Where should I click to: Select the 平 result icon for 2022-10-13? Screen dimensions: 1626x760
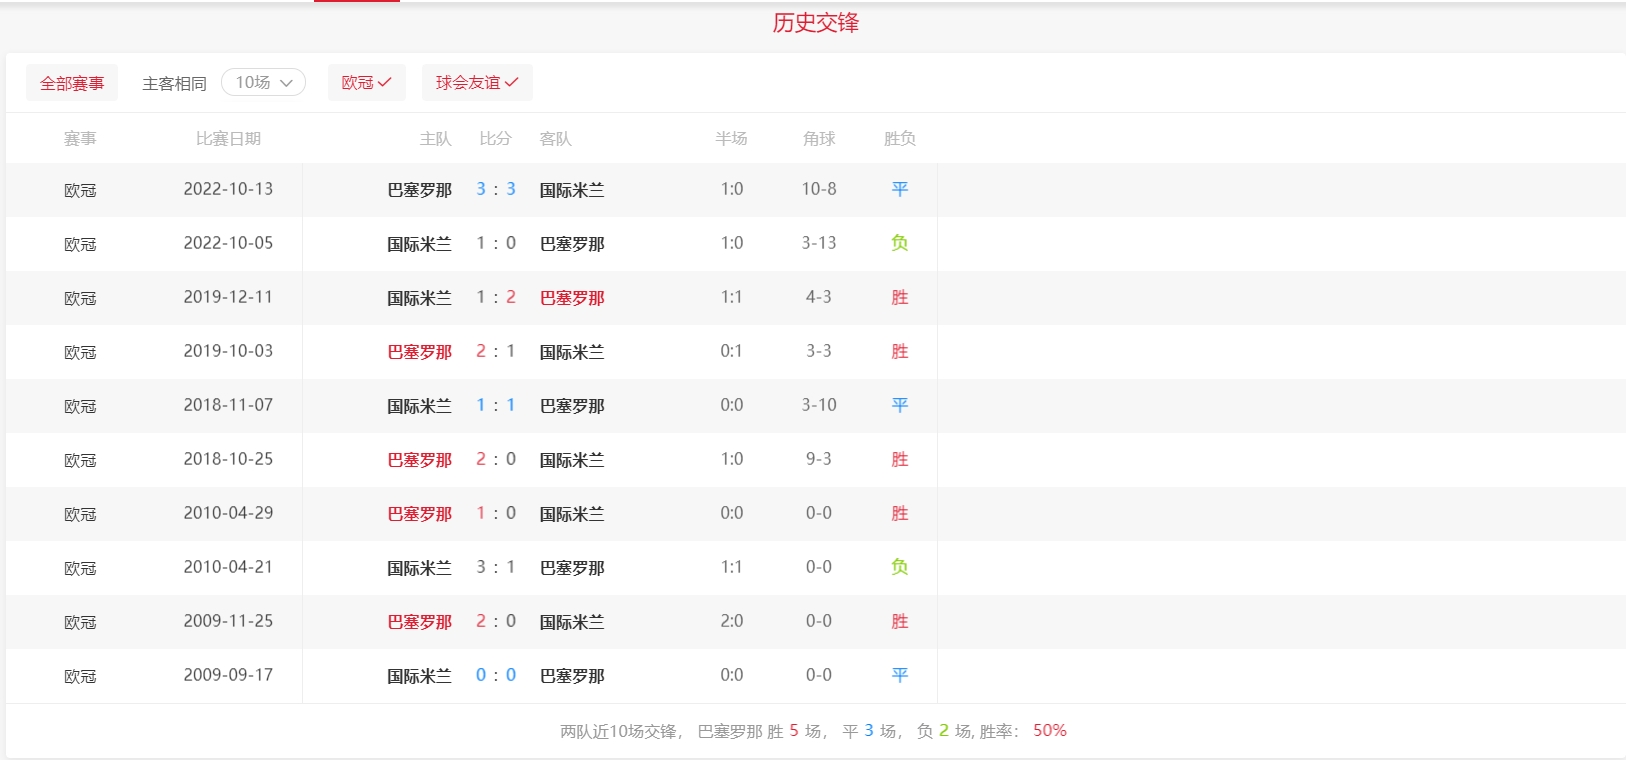[899, 189]
